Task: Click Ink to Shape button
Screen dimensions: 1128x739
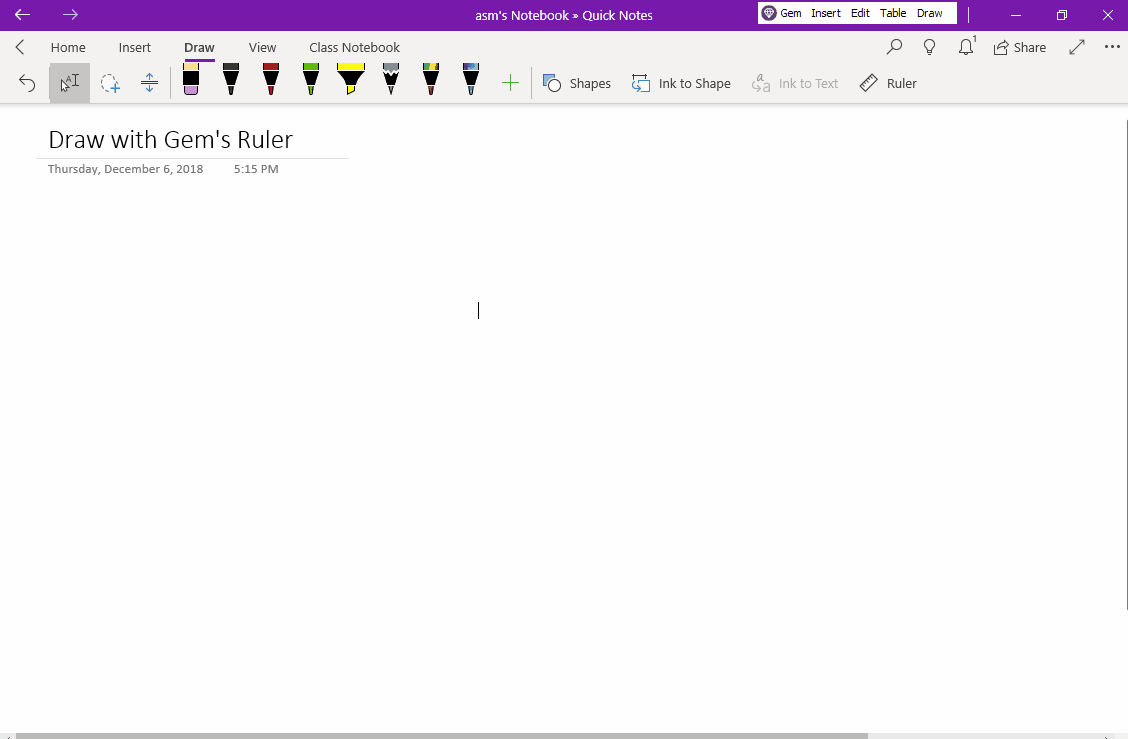Action: 681,83
